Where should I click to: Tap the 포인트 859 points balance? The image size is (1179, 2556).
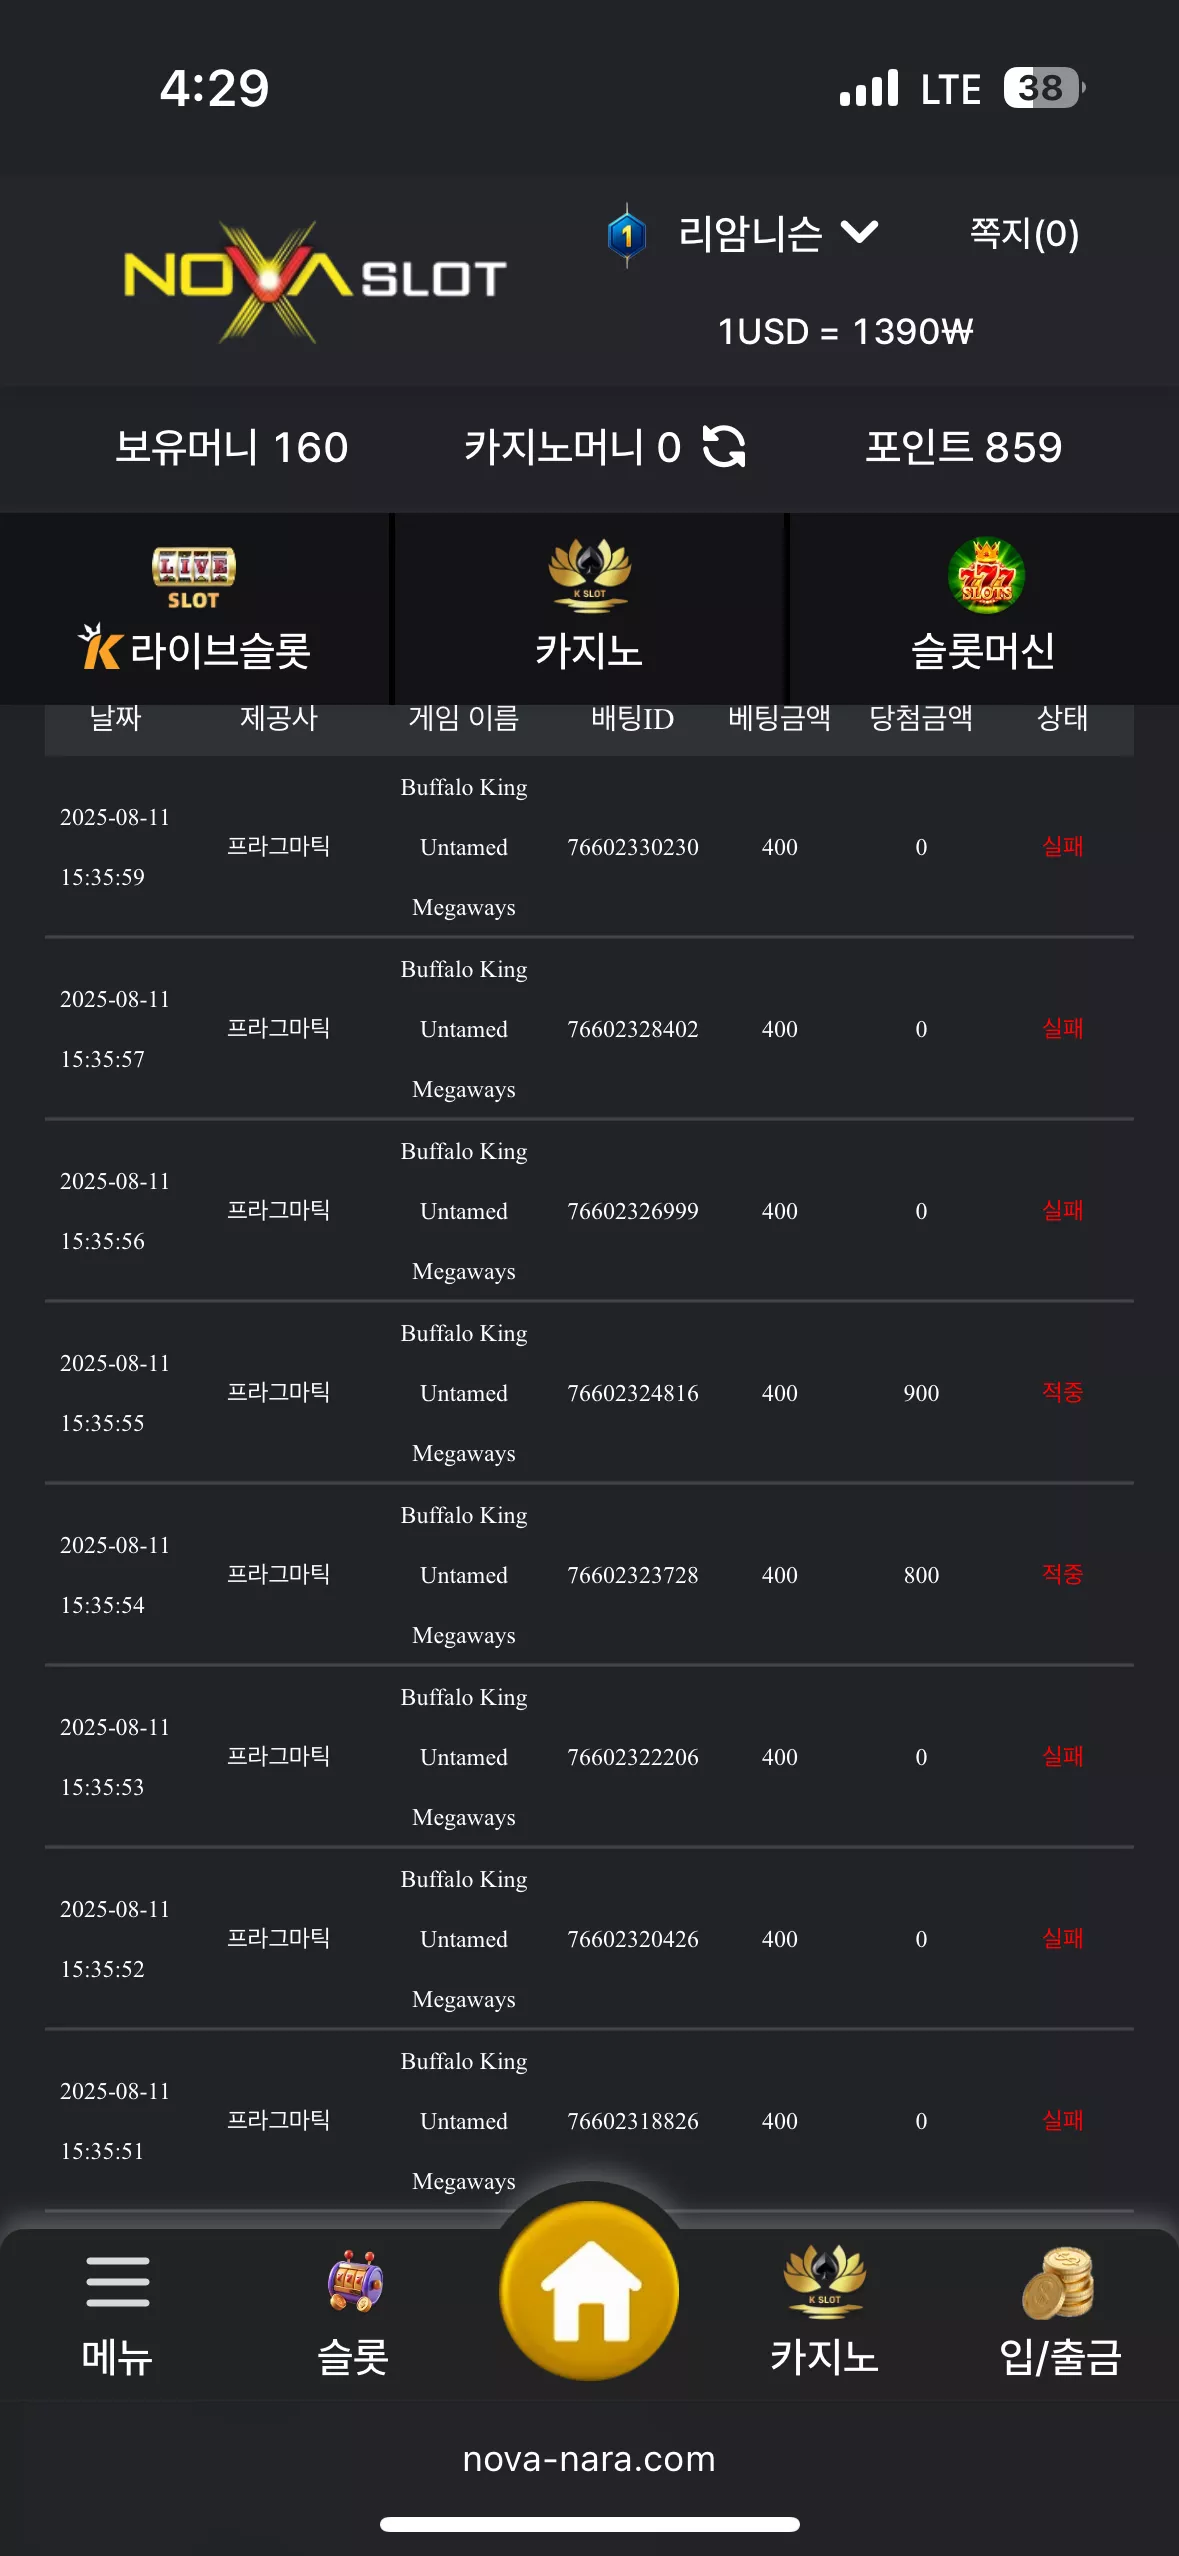coord(963,447)
